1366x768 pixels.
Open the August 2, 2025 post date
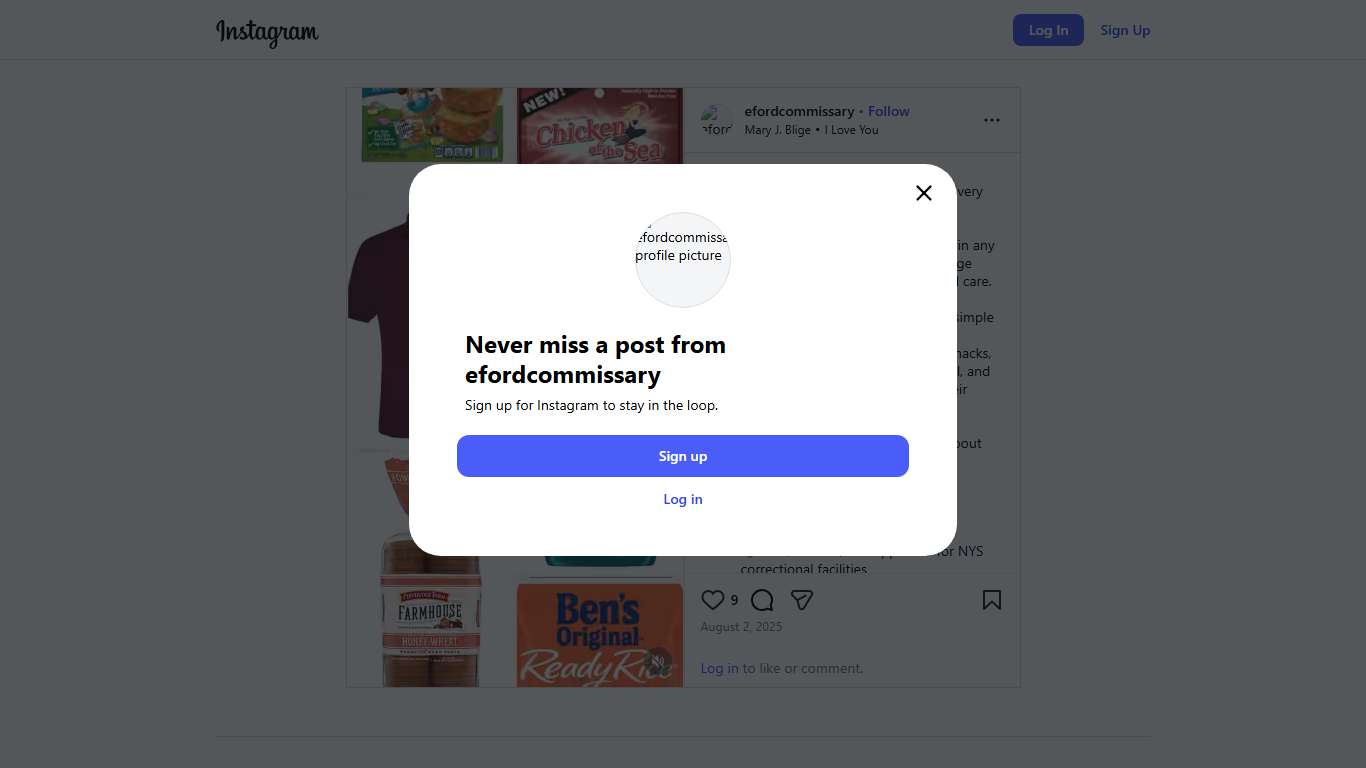(741, 627)
